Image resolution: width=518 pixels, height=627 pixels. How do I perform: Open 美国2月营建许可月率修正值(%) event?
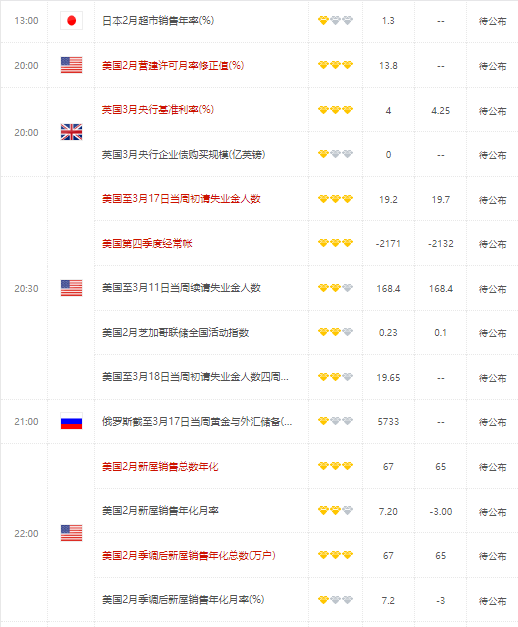173,65
